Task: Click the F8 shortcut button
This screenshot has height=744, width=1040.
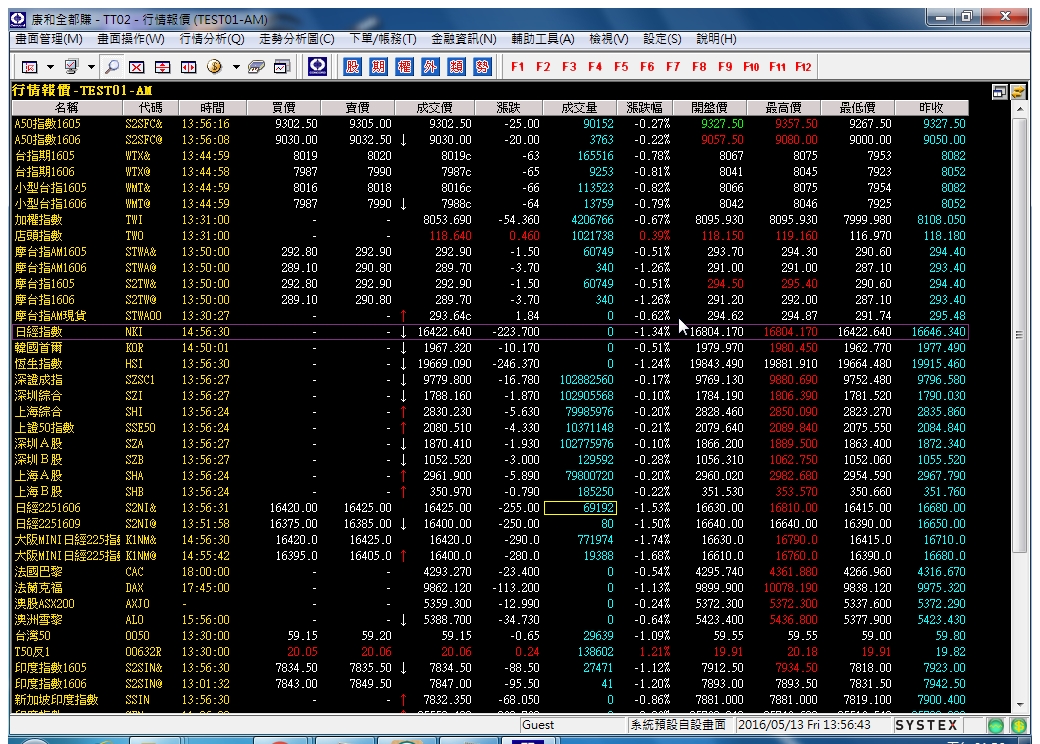Action: click(x=699, y=67)
